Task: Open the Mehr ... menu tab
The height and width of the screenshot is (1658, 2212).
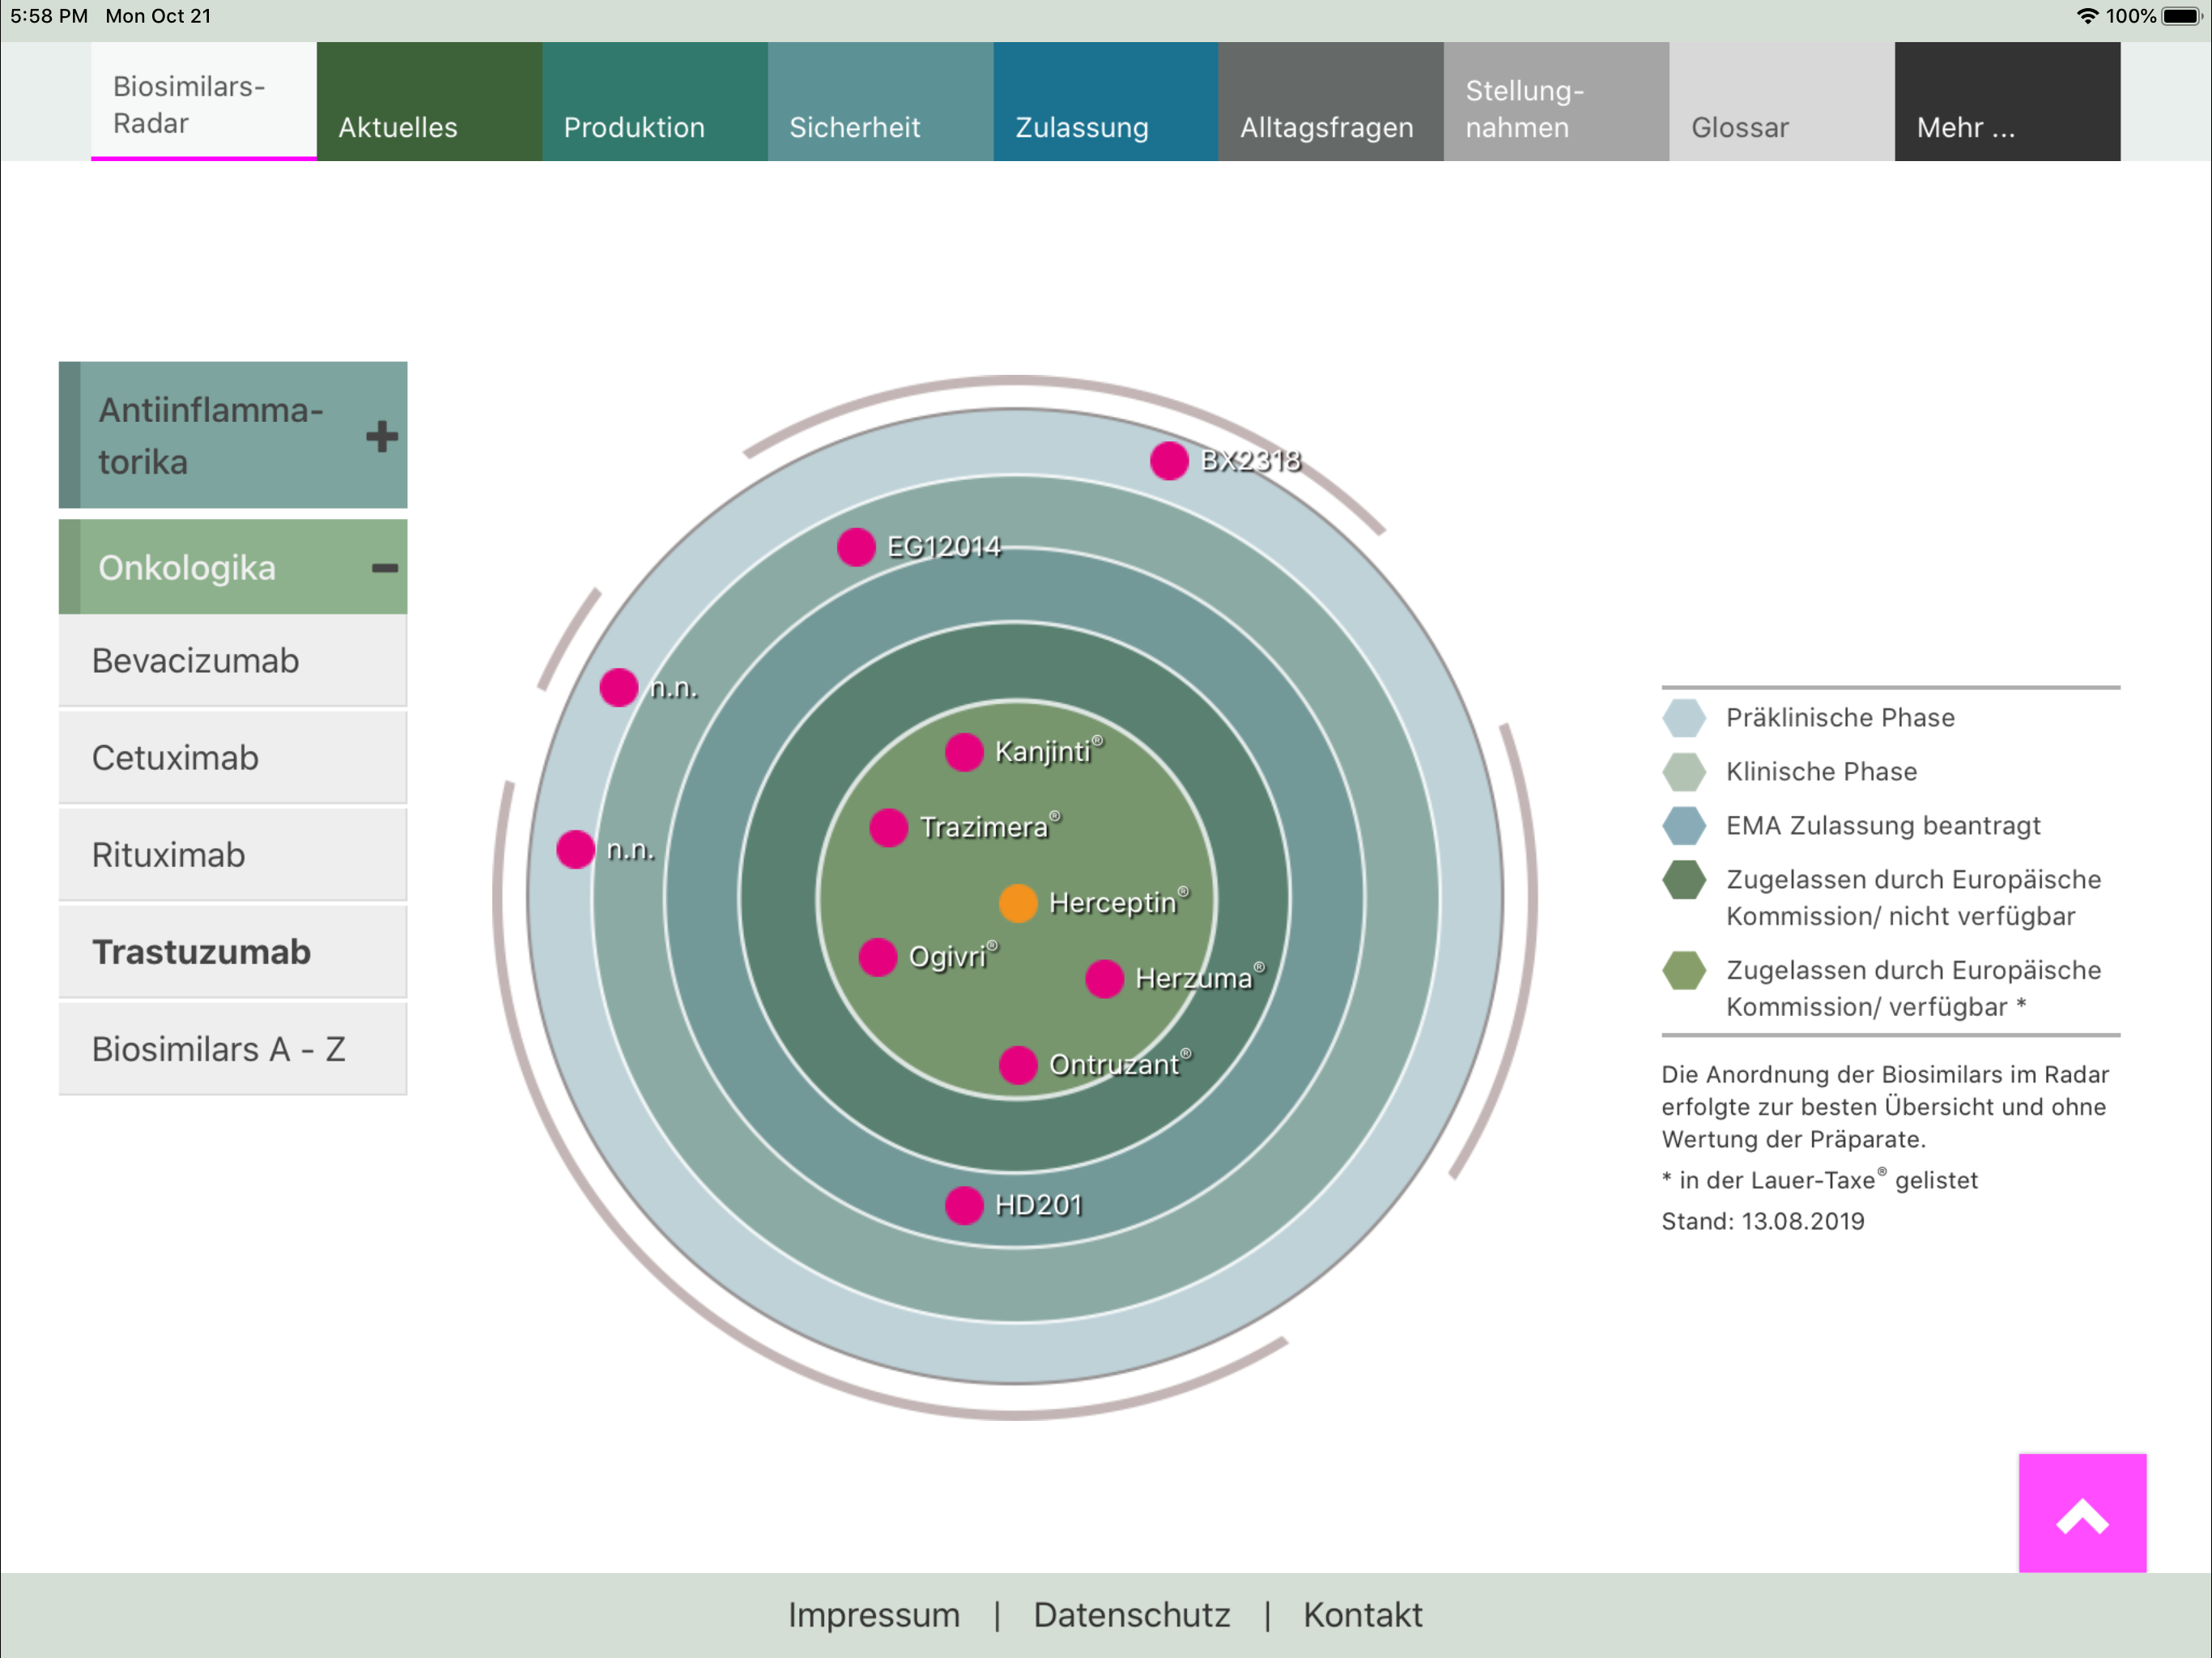Action: [2006, 102]
